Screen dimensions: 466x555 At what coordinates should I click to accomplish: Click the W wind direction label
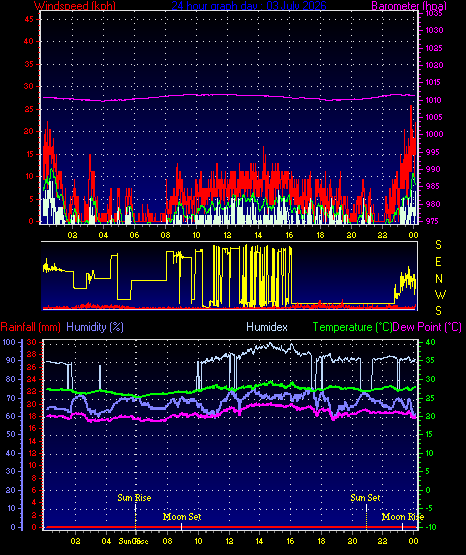click(440, 294)
